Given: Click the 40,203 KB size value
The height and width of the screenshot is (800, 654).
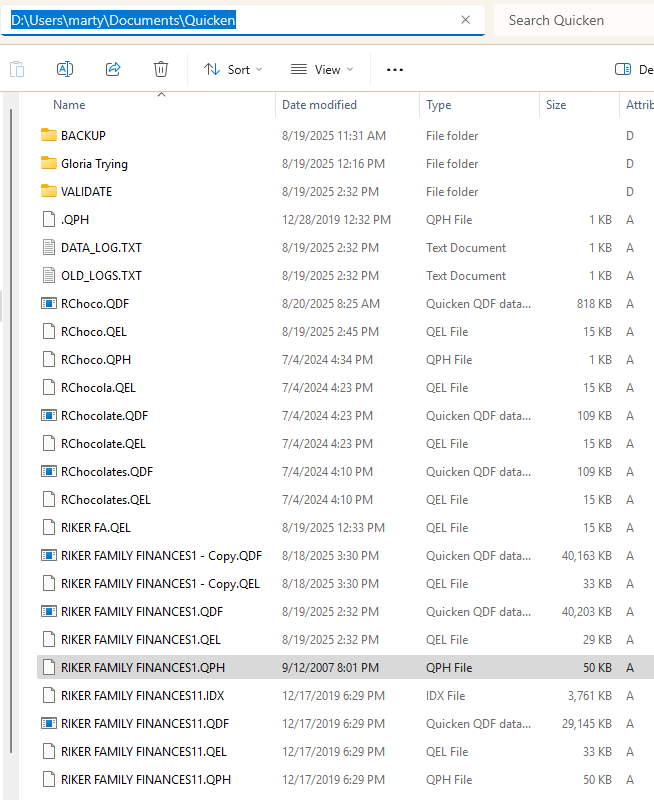Looking at the screenshot, I should point(587,612).
